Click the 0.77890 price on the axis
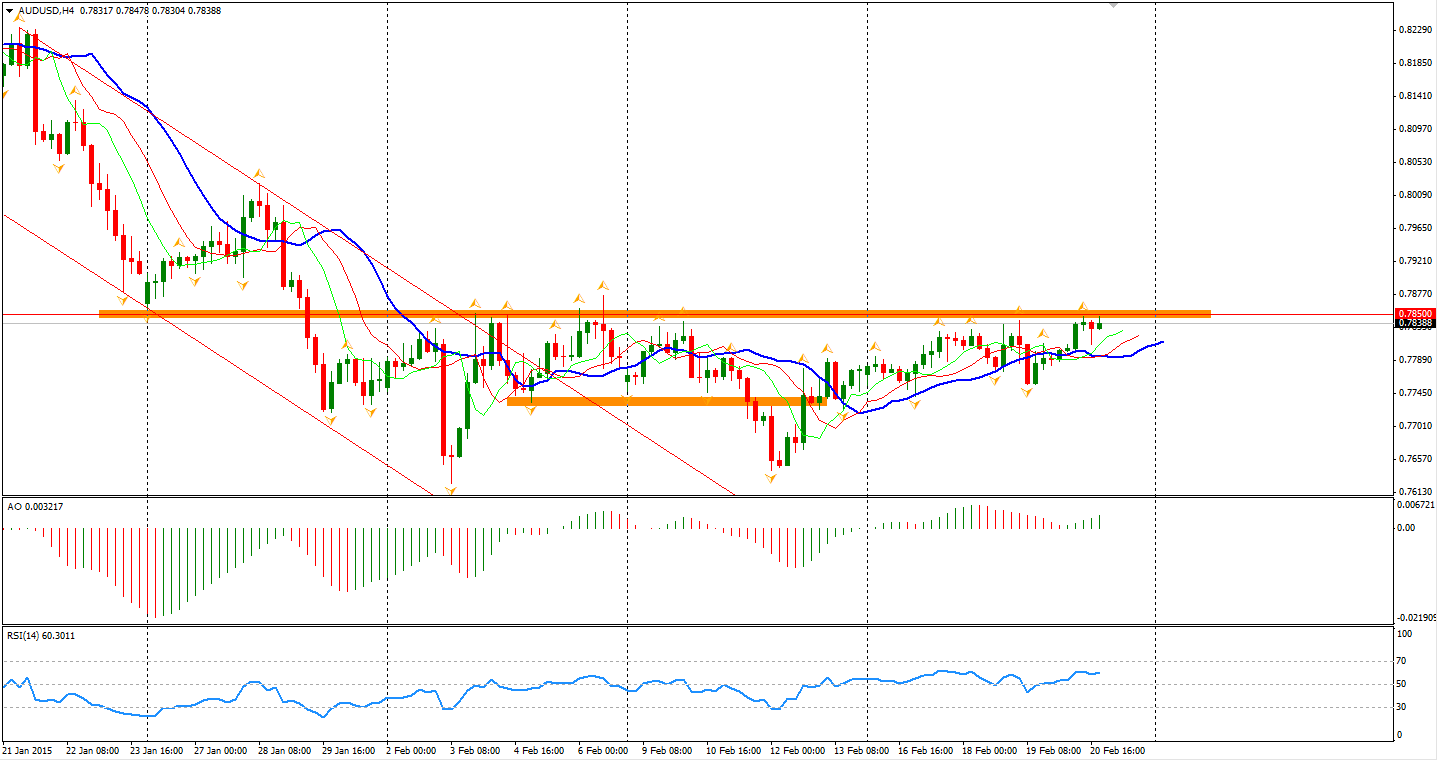This screenshot has height=761, width=1438. pyautogui.click(x=1414, y=360)
